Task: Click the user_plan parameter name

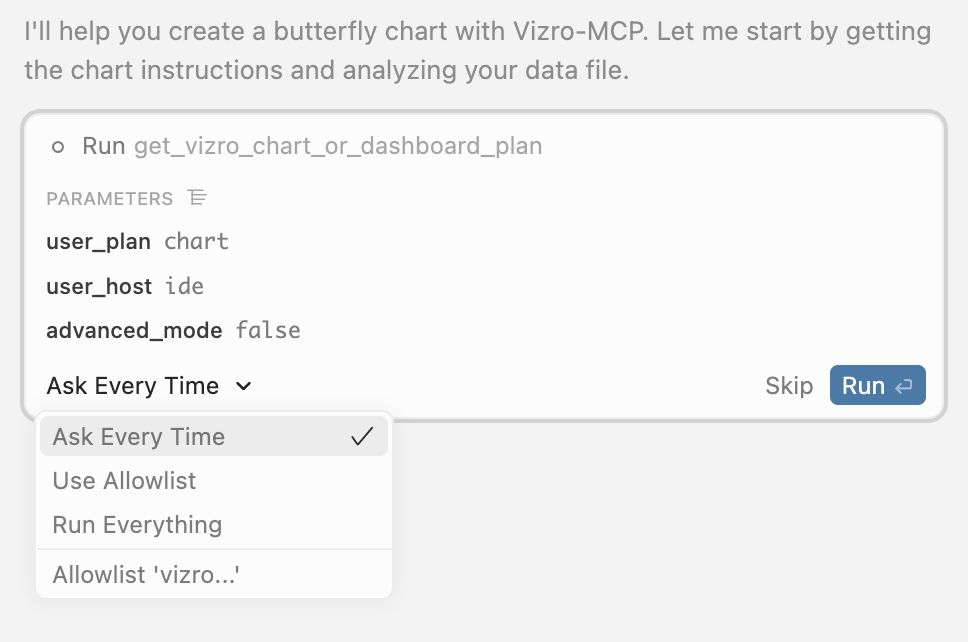Action: pos(98,241)
